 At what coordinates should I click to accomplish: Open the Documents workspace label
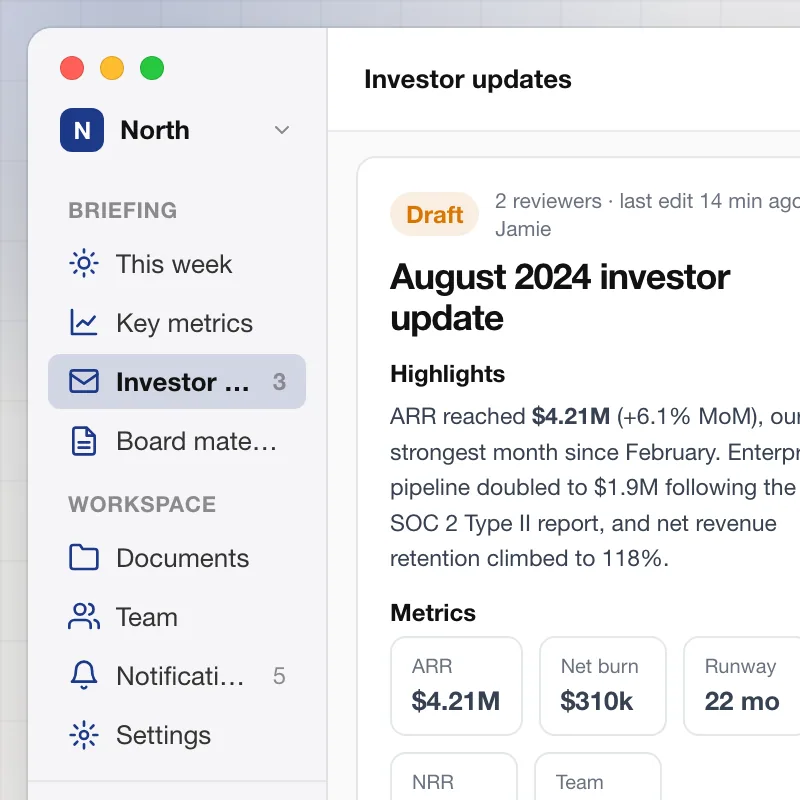coord(183,558)
